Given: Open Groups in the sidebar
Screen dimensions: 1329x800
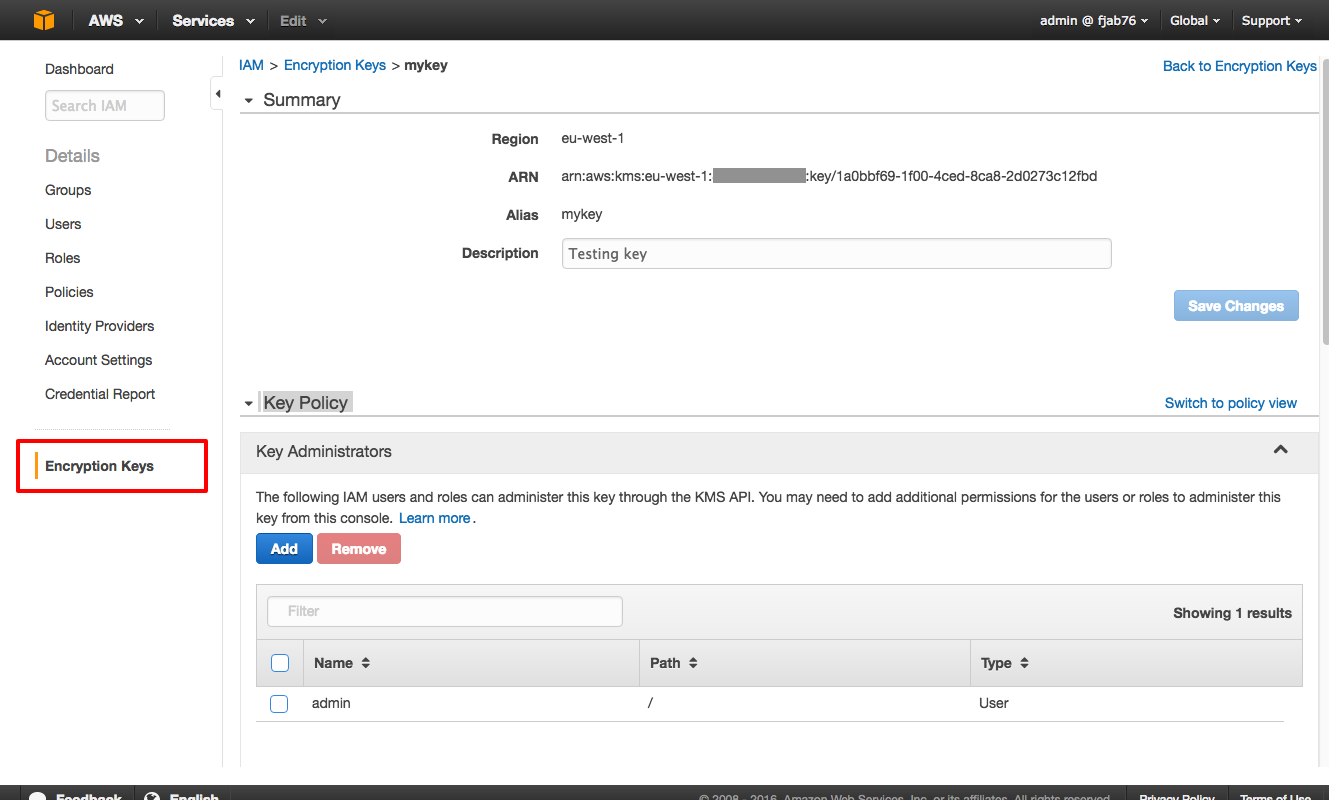Looking at the screenshot, I should tap(68, 190).
